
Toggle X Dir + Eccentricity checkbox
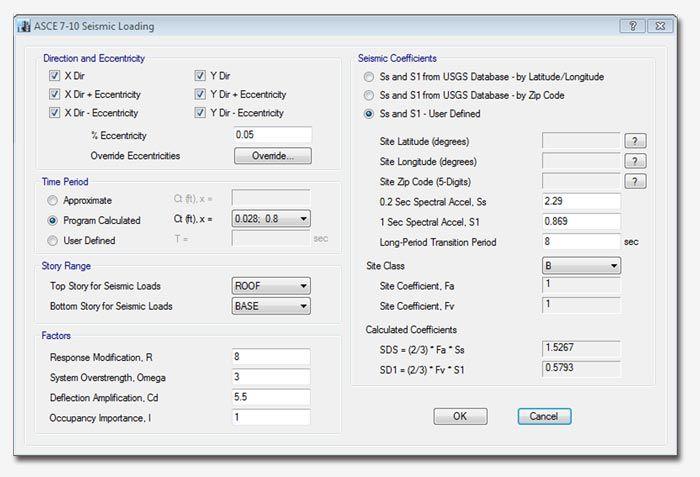[x=54, y=94]
